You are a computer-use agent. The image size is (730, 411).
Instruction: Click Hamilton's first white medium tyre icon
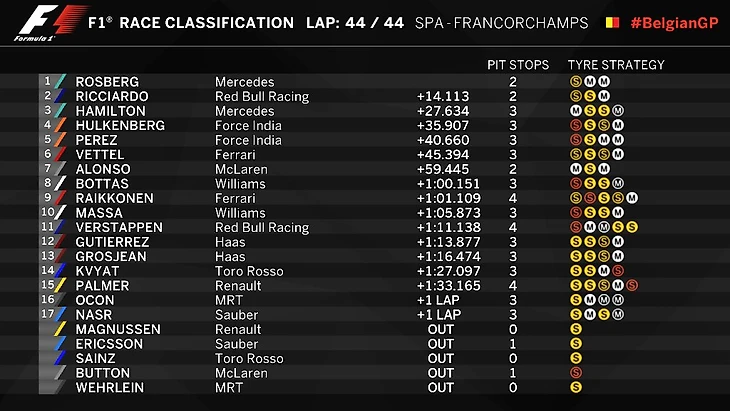pos(575,111)
